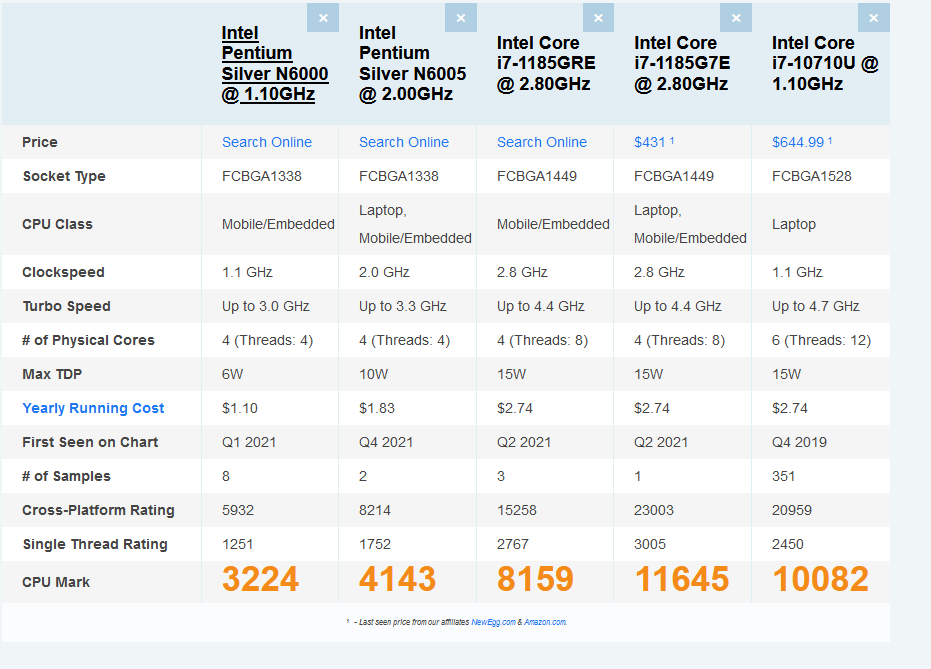Select single thread rating 2767
931x669 pixels.
pos(512,544)
